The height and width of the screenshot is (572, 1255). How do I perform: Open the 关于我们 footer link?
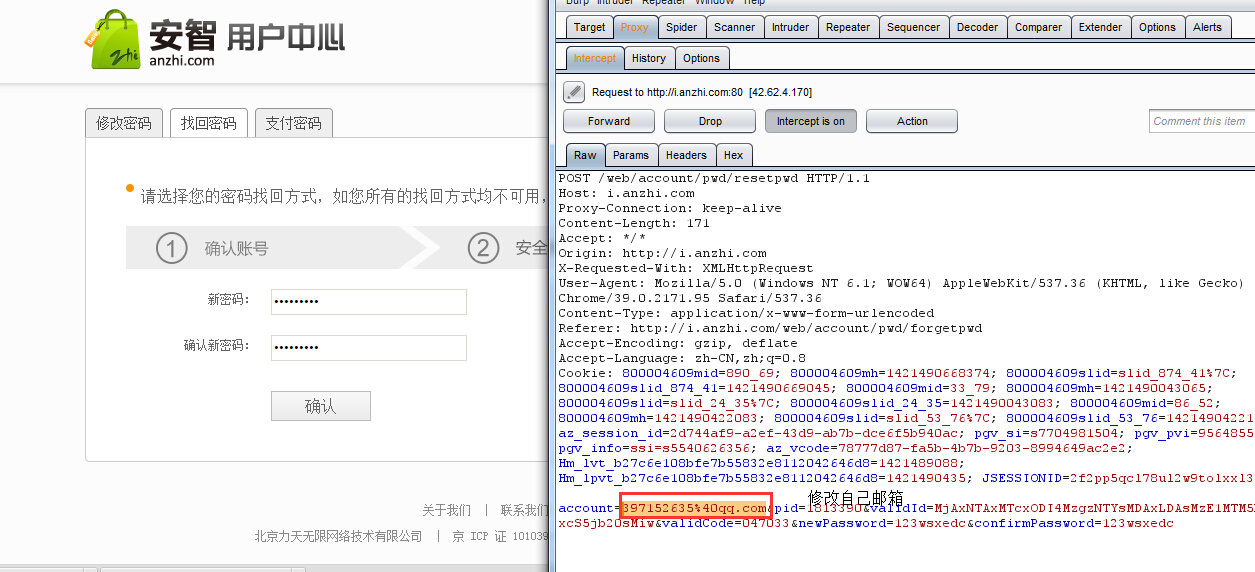click(x=446, y=510)
